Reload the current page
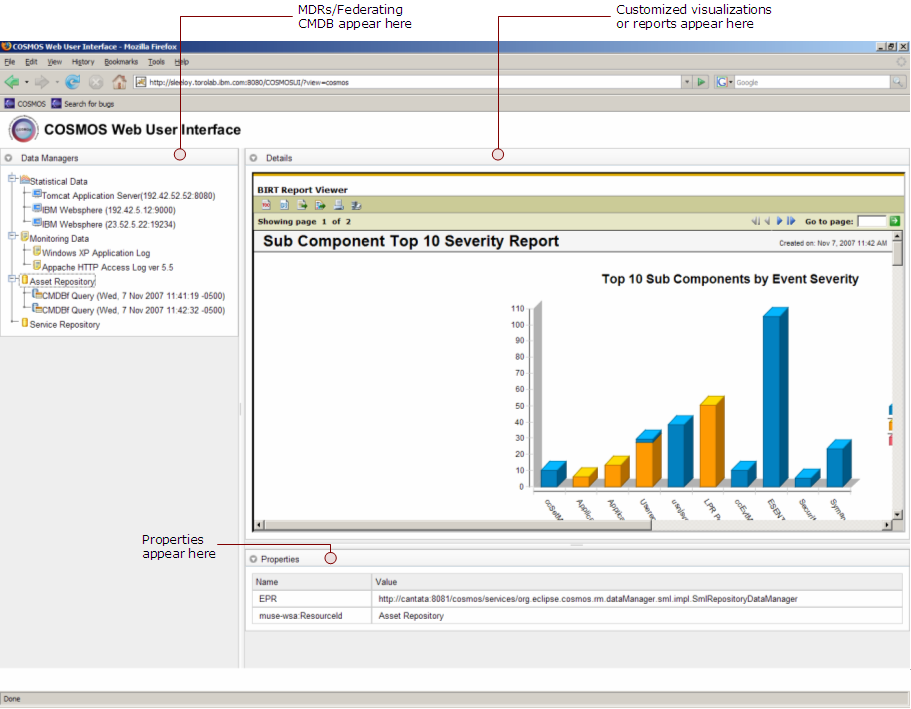Screen dimensions: 911x709 coord(73,82)
